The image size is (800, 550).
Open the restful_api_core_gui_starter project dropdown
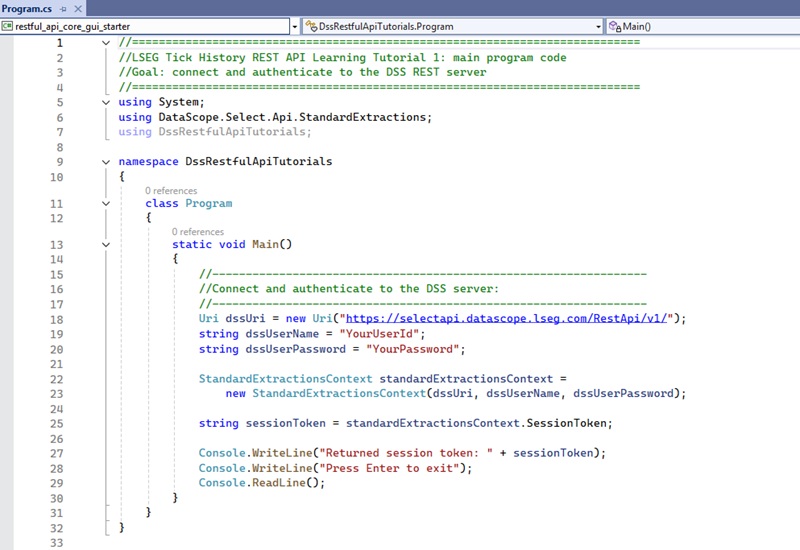pyautogui.click(x=294, y=26)
